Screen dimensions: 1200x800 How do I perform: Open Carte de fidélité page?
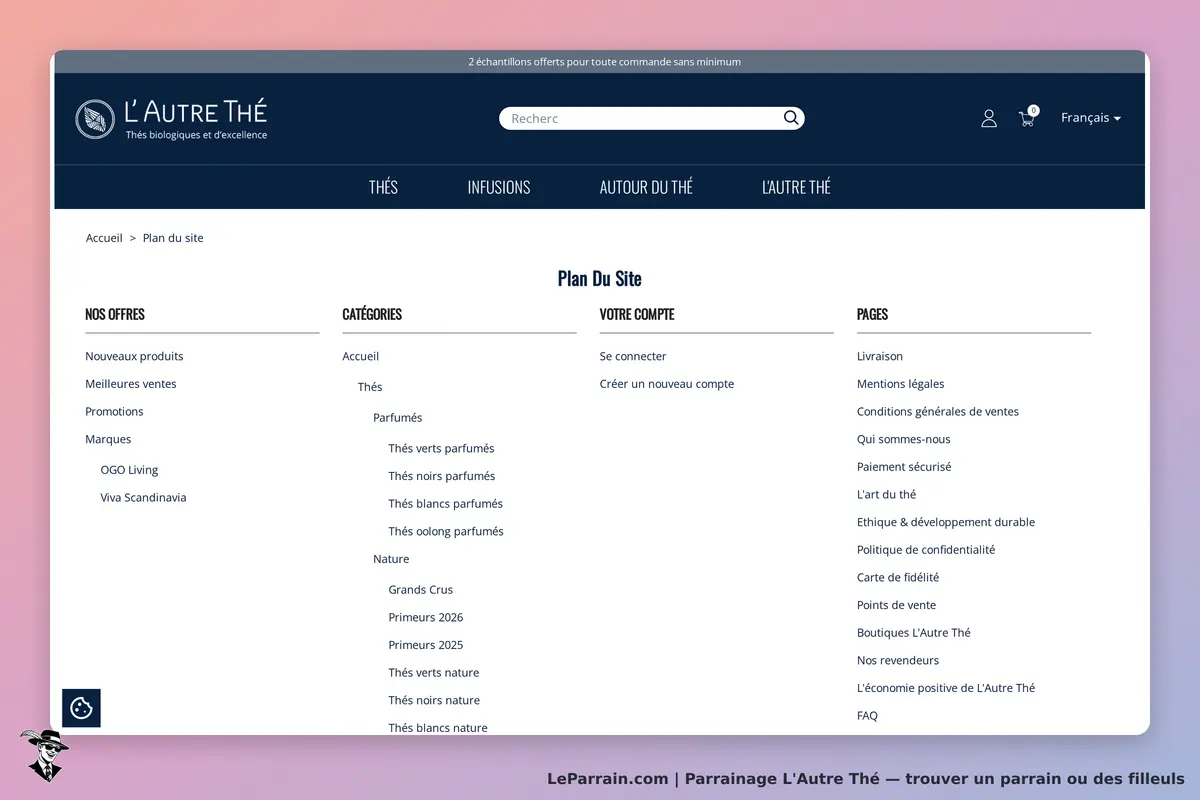tap(898, 578)
